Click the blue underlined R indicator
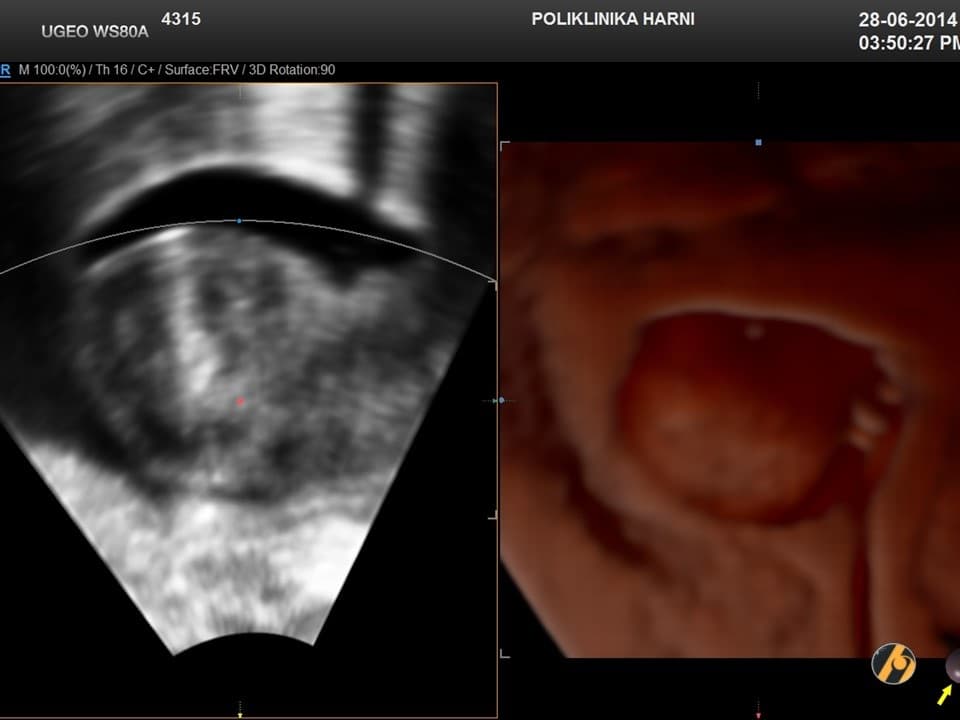The width and height of the screenshot is (960, 720). 5,70
